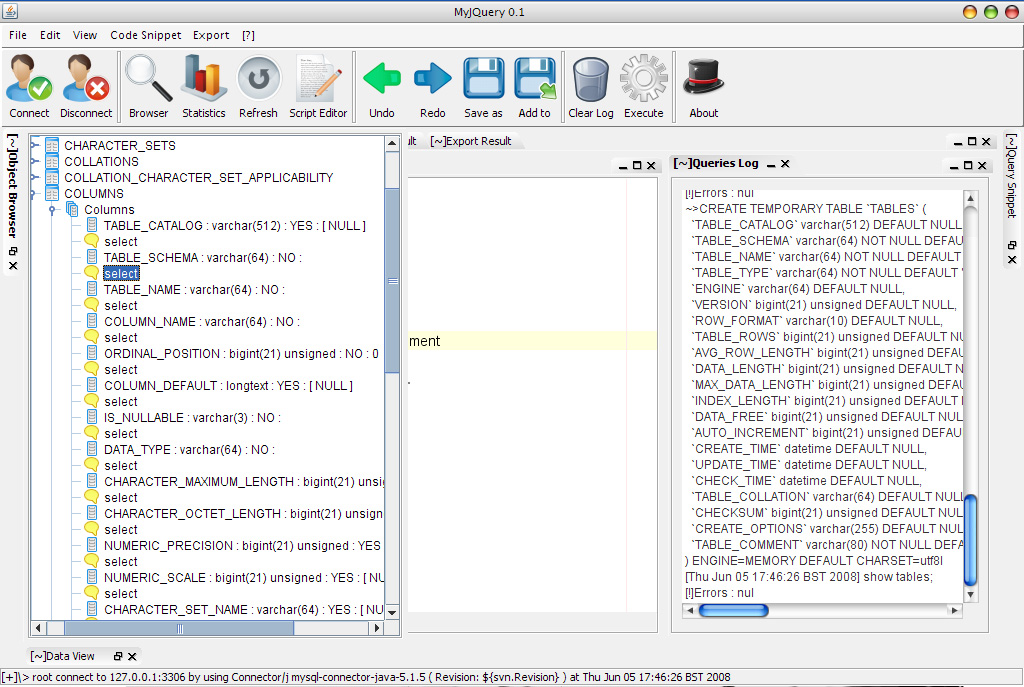Viewport: 1024px width, 687px height.
Task: Open the About top hat icon
Action: [703, 80]
